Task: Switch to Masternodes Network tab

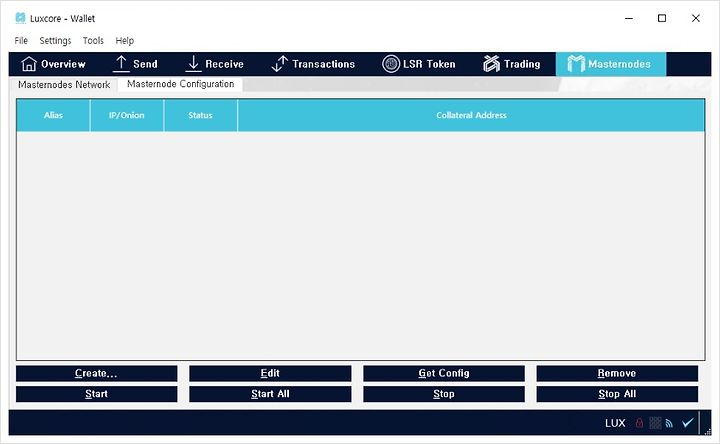Action: [x=64, y=84]
